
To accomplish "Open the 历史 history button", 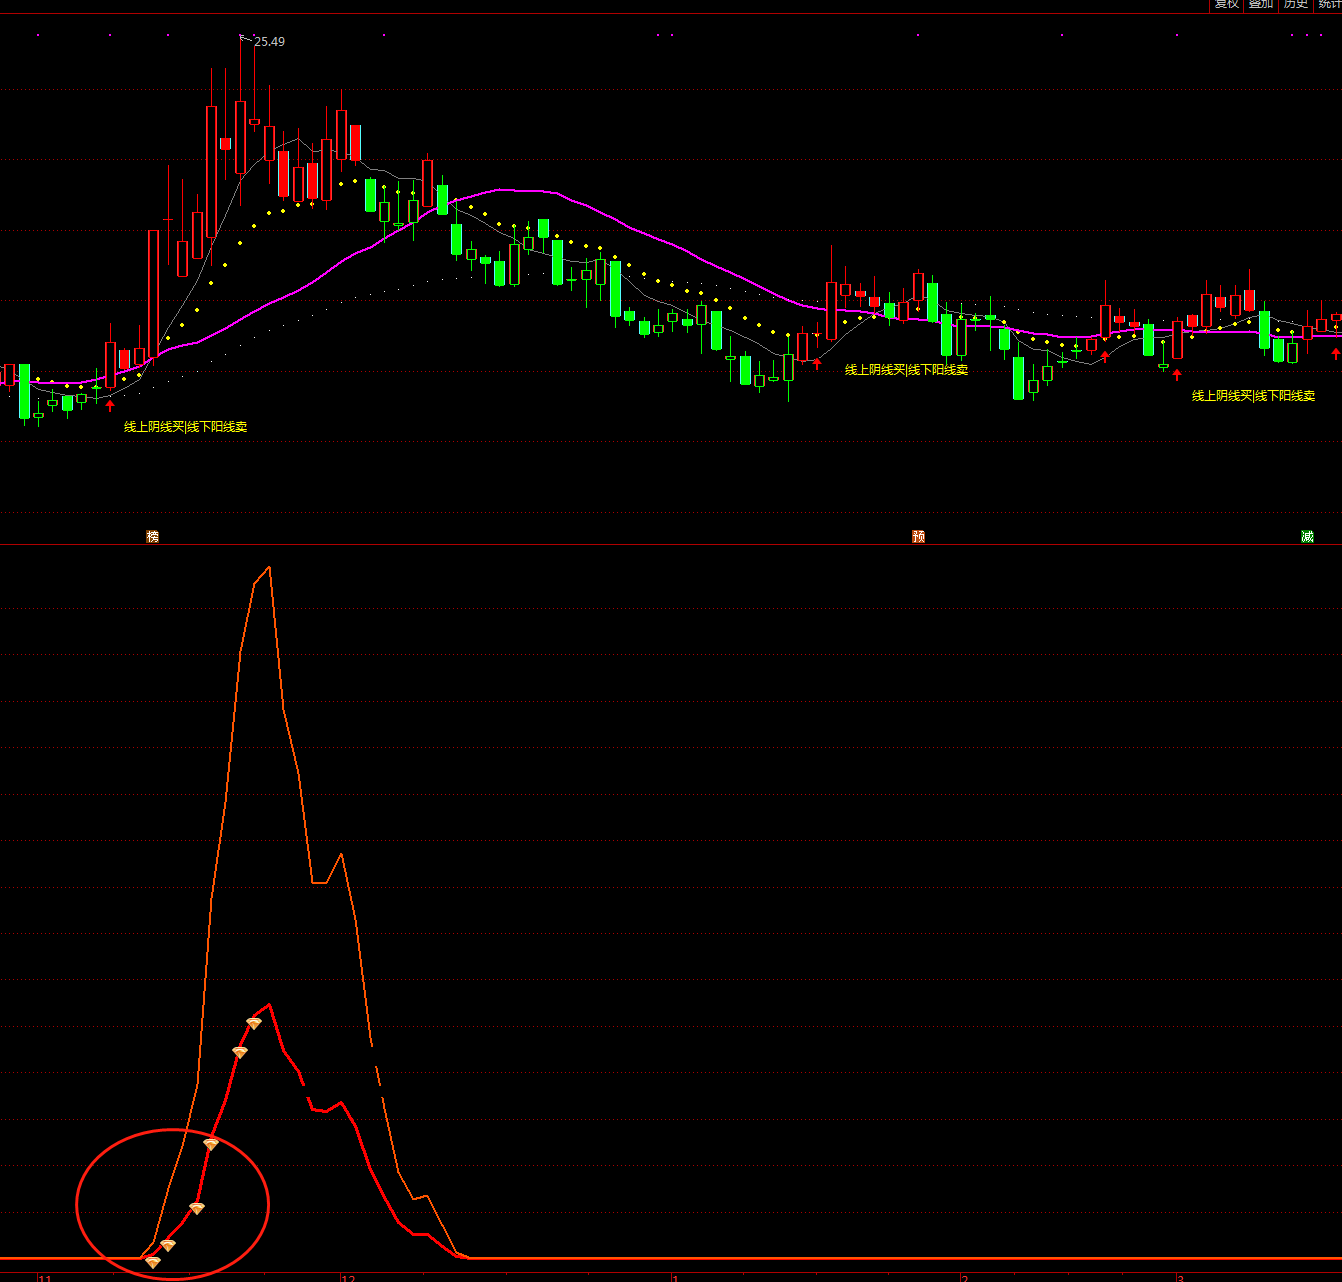I will pos(1296,5).
